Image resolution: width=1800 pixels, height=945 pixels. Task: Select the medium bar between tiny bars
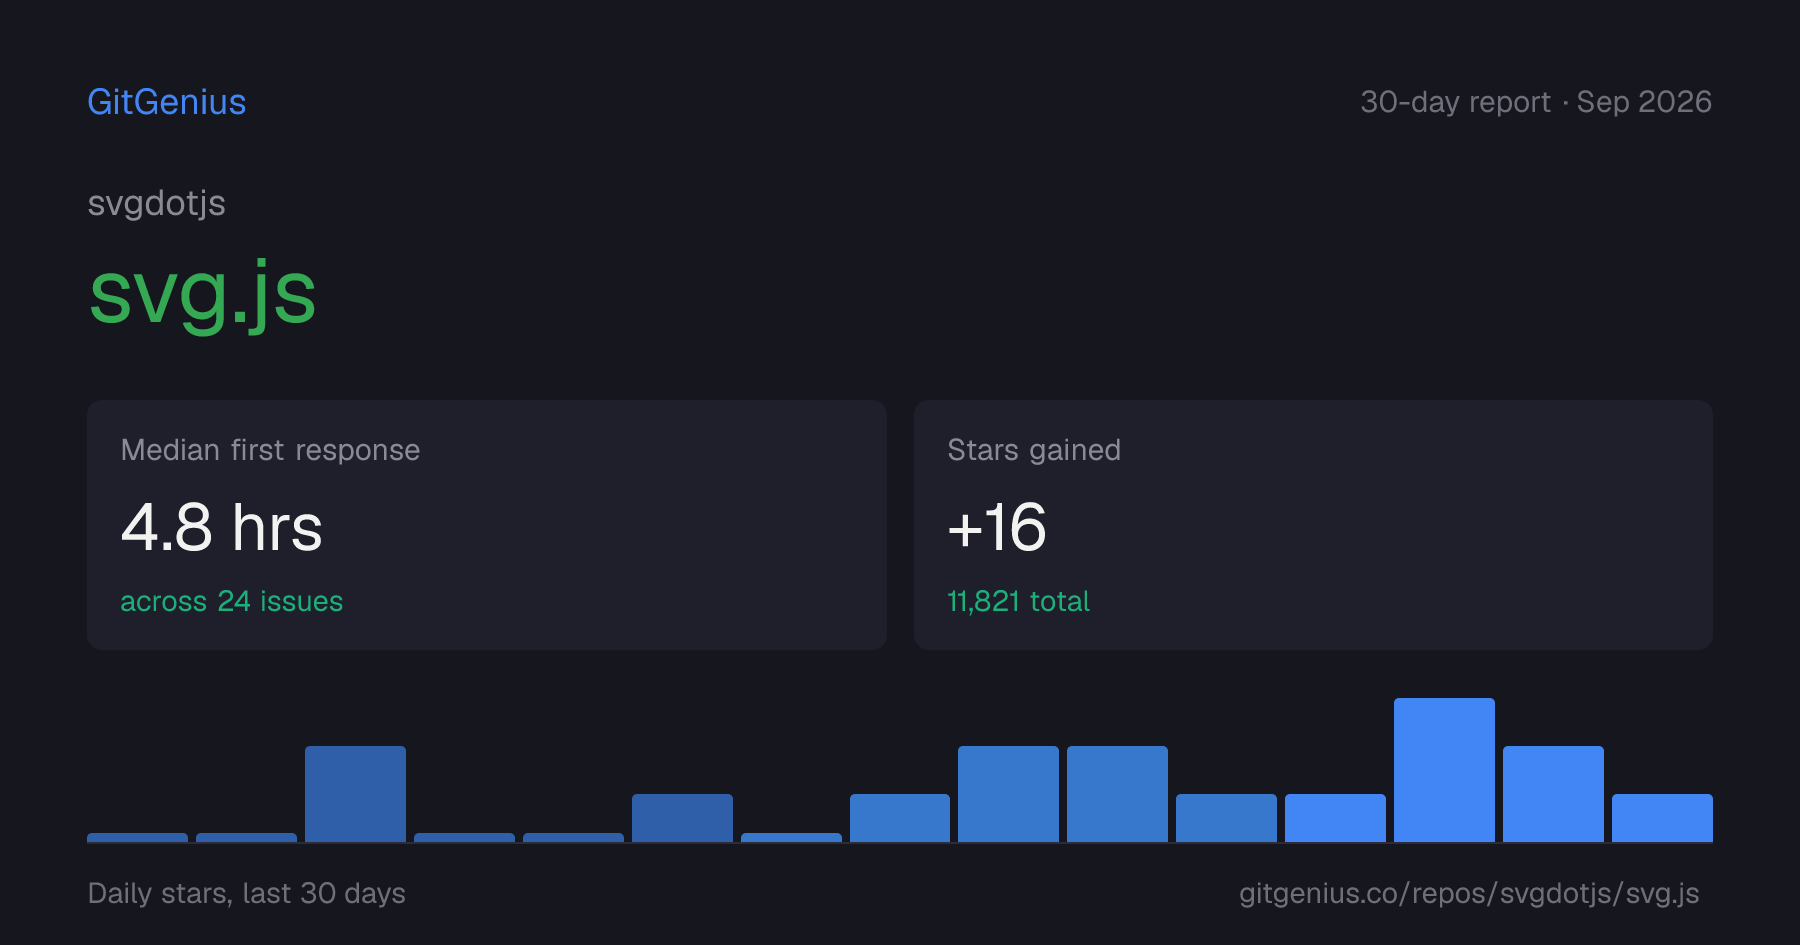pos(682,818)
